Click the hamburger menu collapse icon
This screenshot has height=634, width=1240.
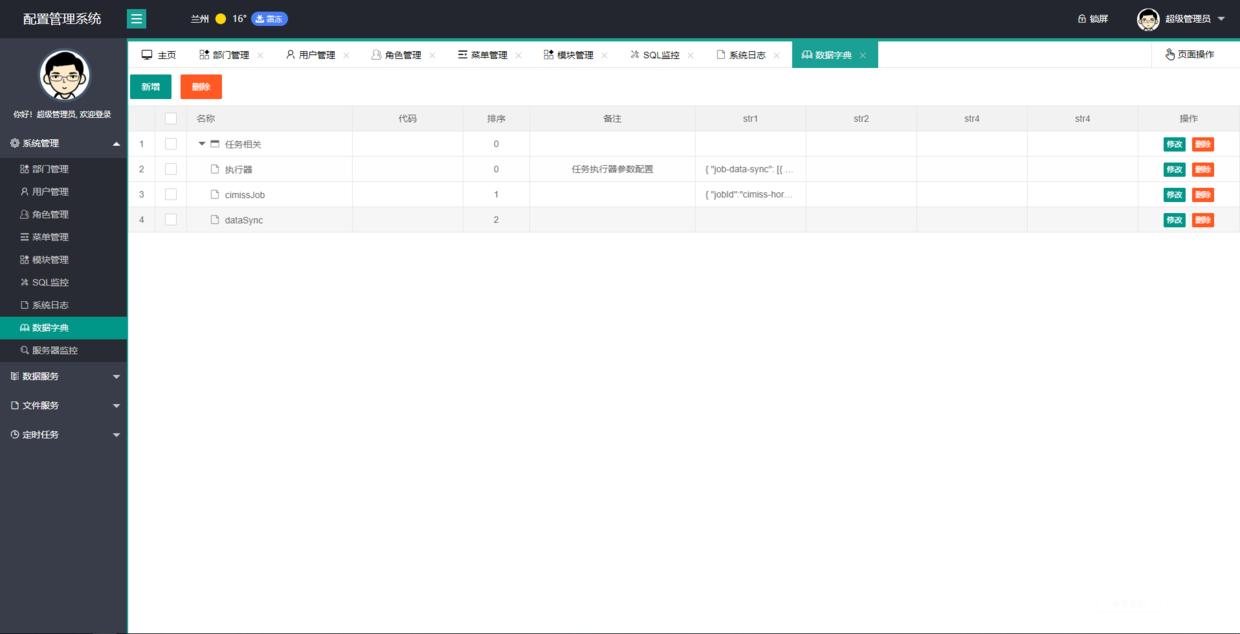pyautogui.click(x=137, y=19)
